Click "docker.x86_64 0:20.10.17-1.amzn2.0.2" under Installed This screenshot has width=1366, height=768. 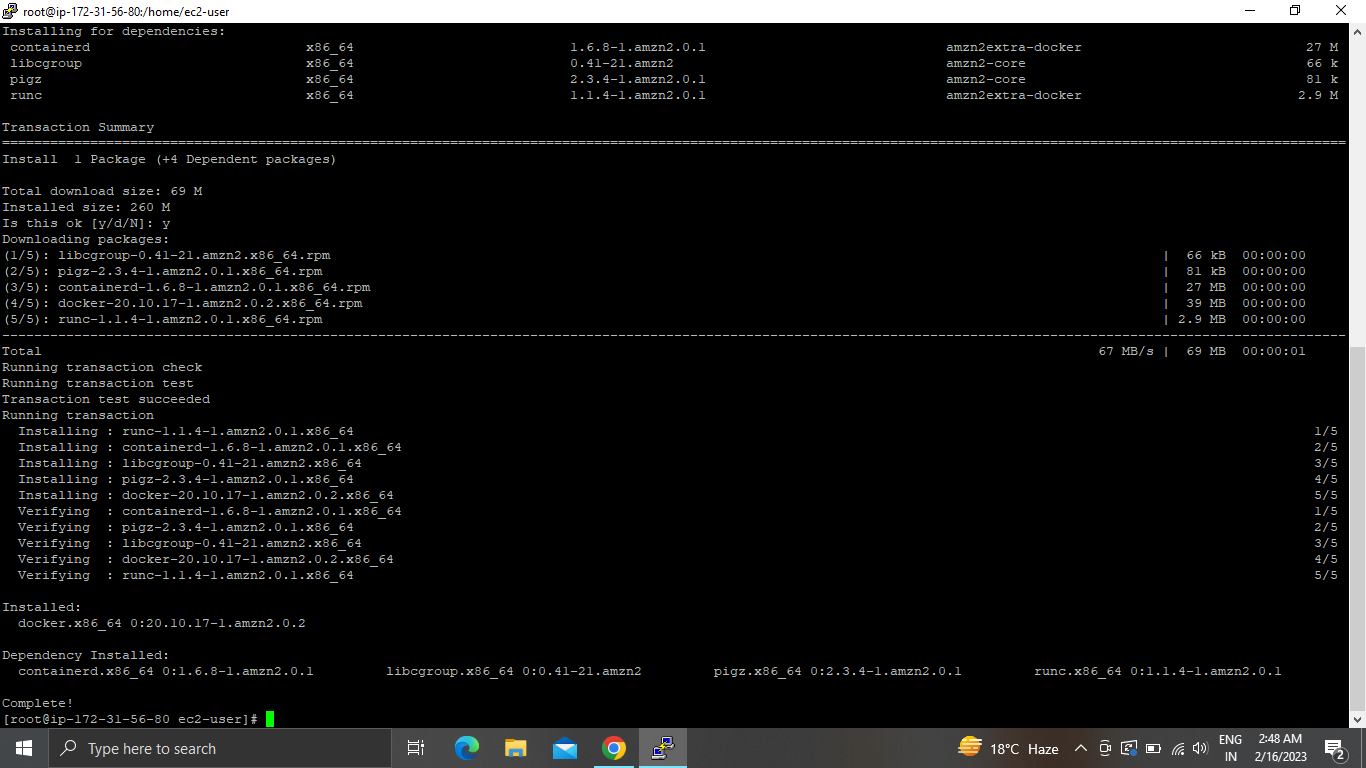[x=162, y=623]
